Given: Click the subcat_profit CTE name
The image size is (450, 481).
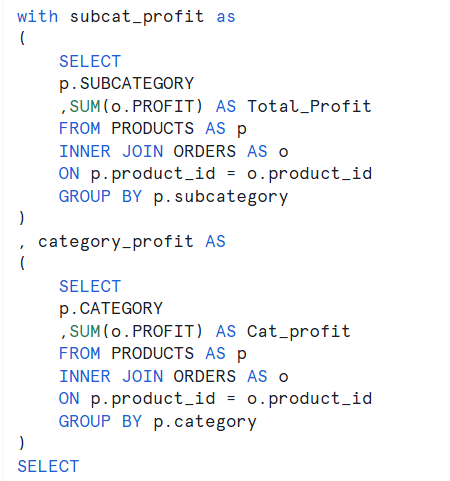Looking at the screenshot, I should click(137, 17).
